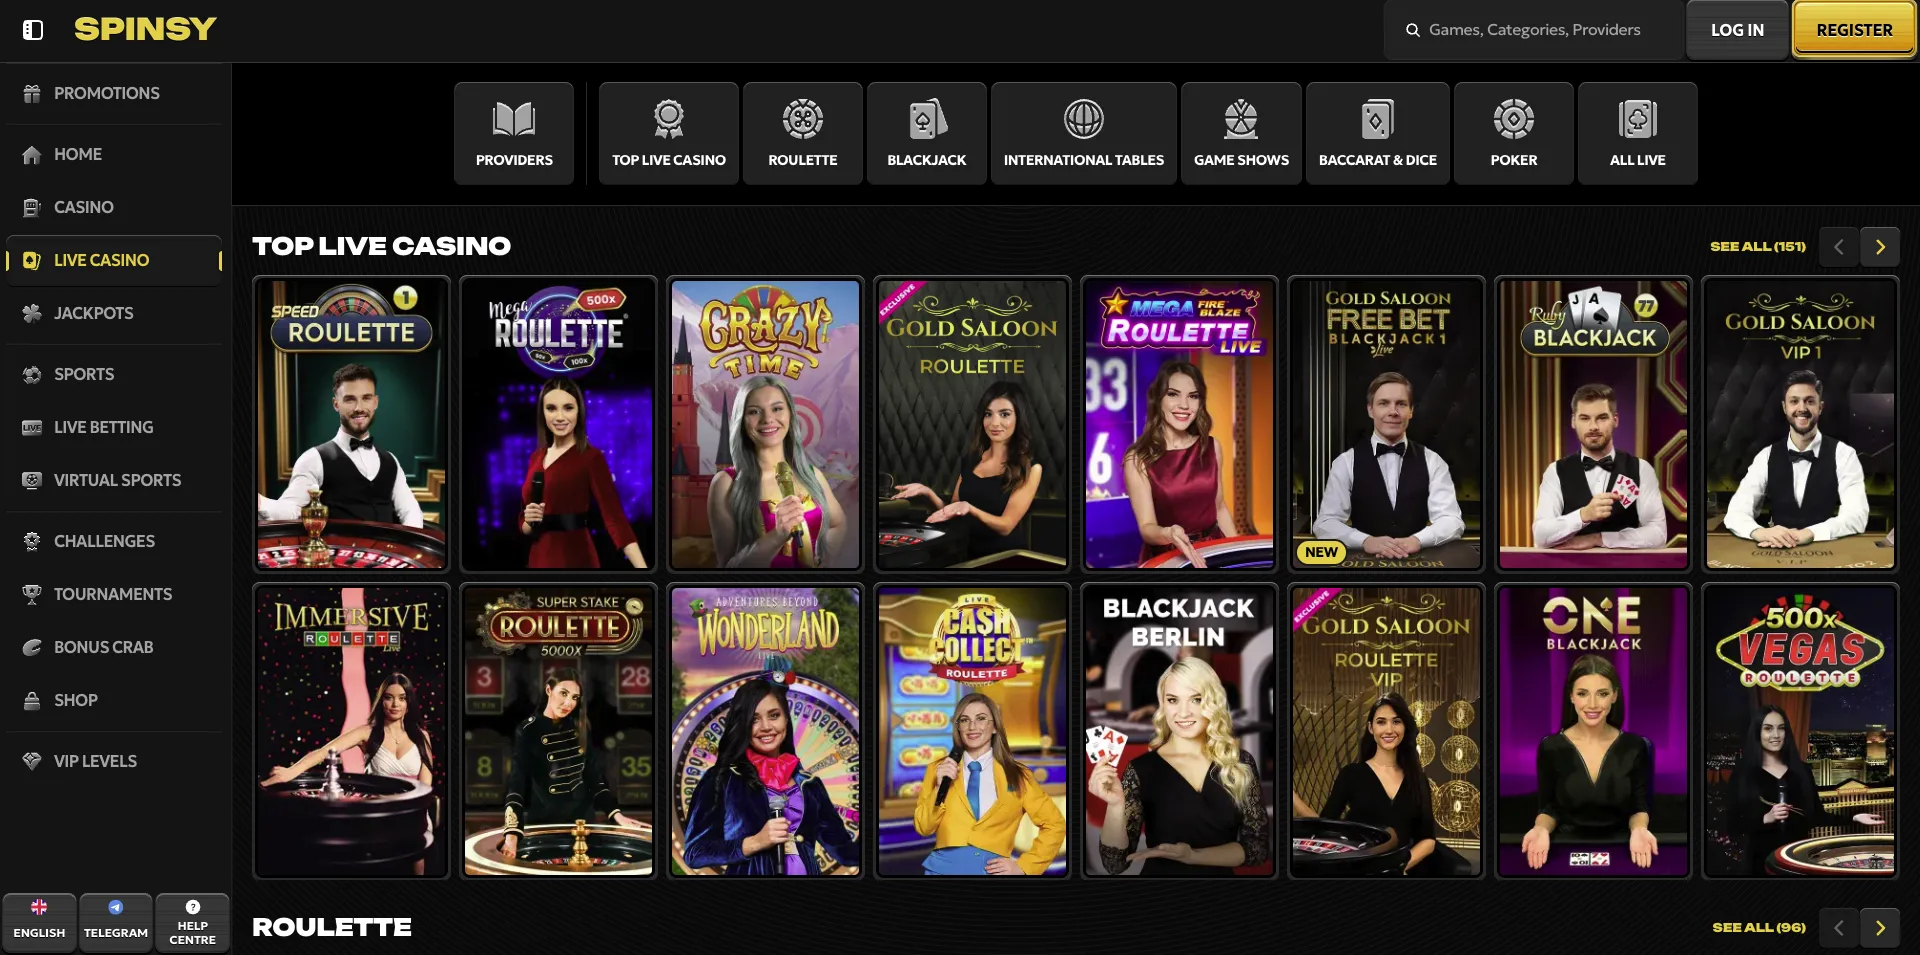
Task: Show next Top Live Casino games
Action: [1880, 246]
